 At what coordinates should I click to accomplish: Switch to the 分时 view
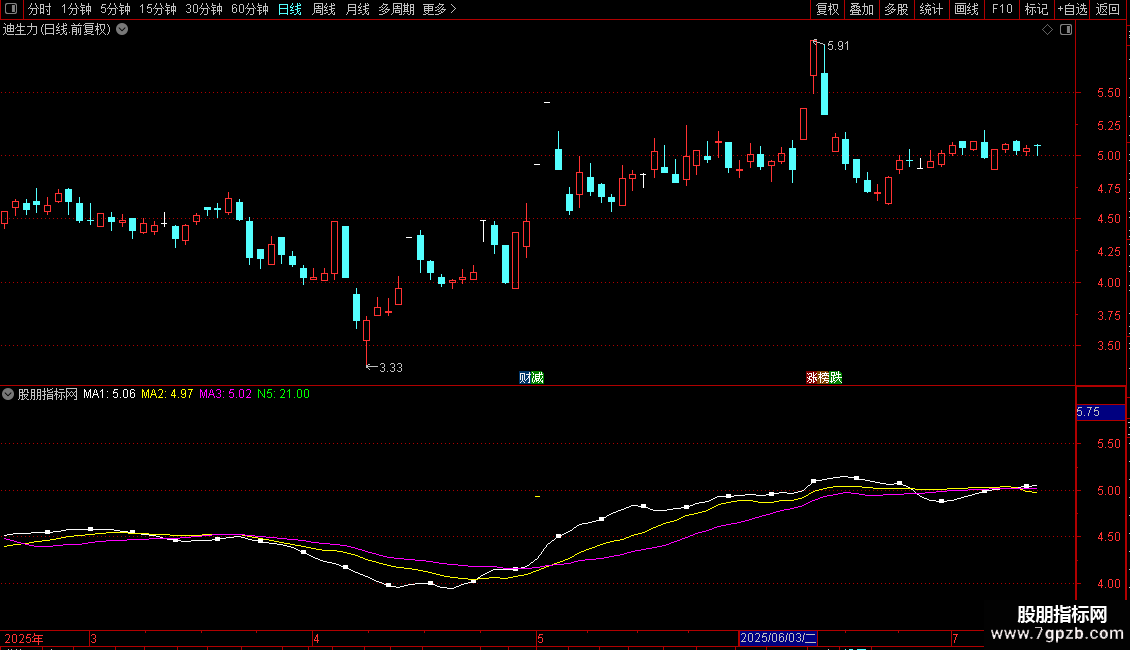(40, 9)
